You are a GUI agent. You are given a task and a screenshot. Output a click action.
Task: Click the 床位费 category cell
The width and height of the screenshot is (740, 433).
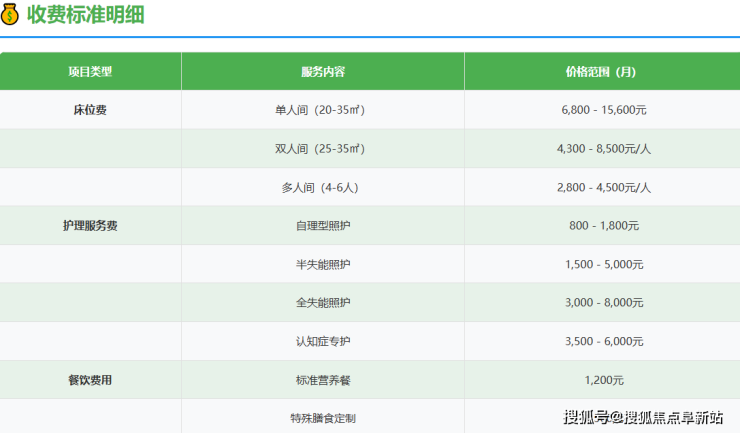pyautogui.click(x=90, y=110)
